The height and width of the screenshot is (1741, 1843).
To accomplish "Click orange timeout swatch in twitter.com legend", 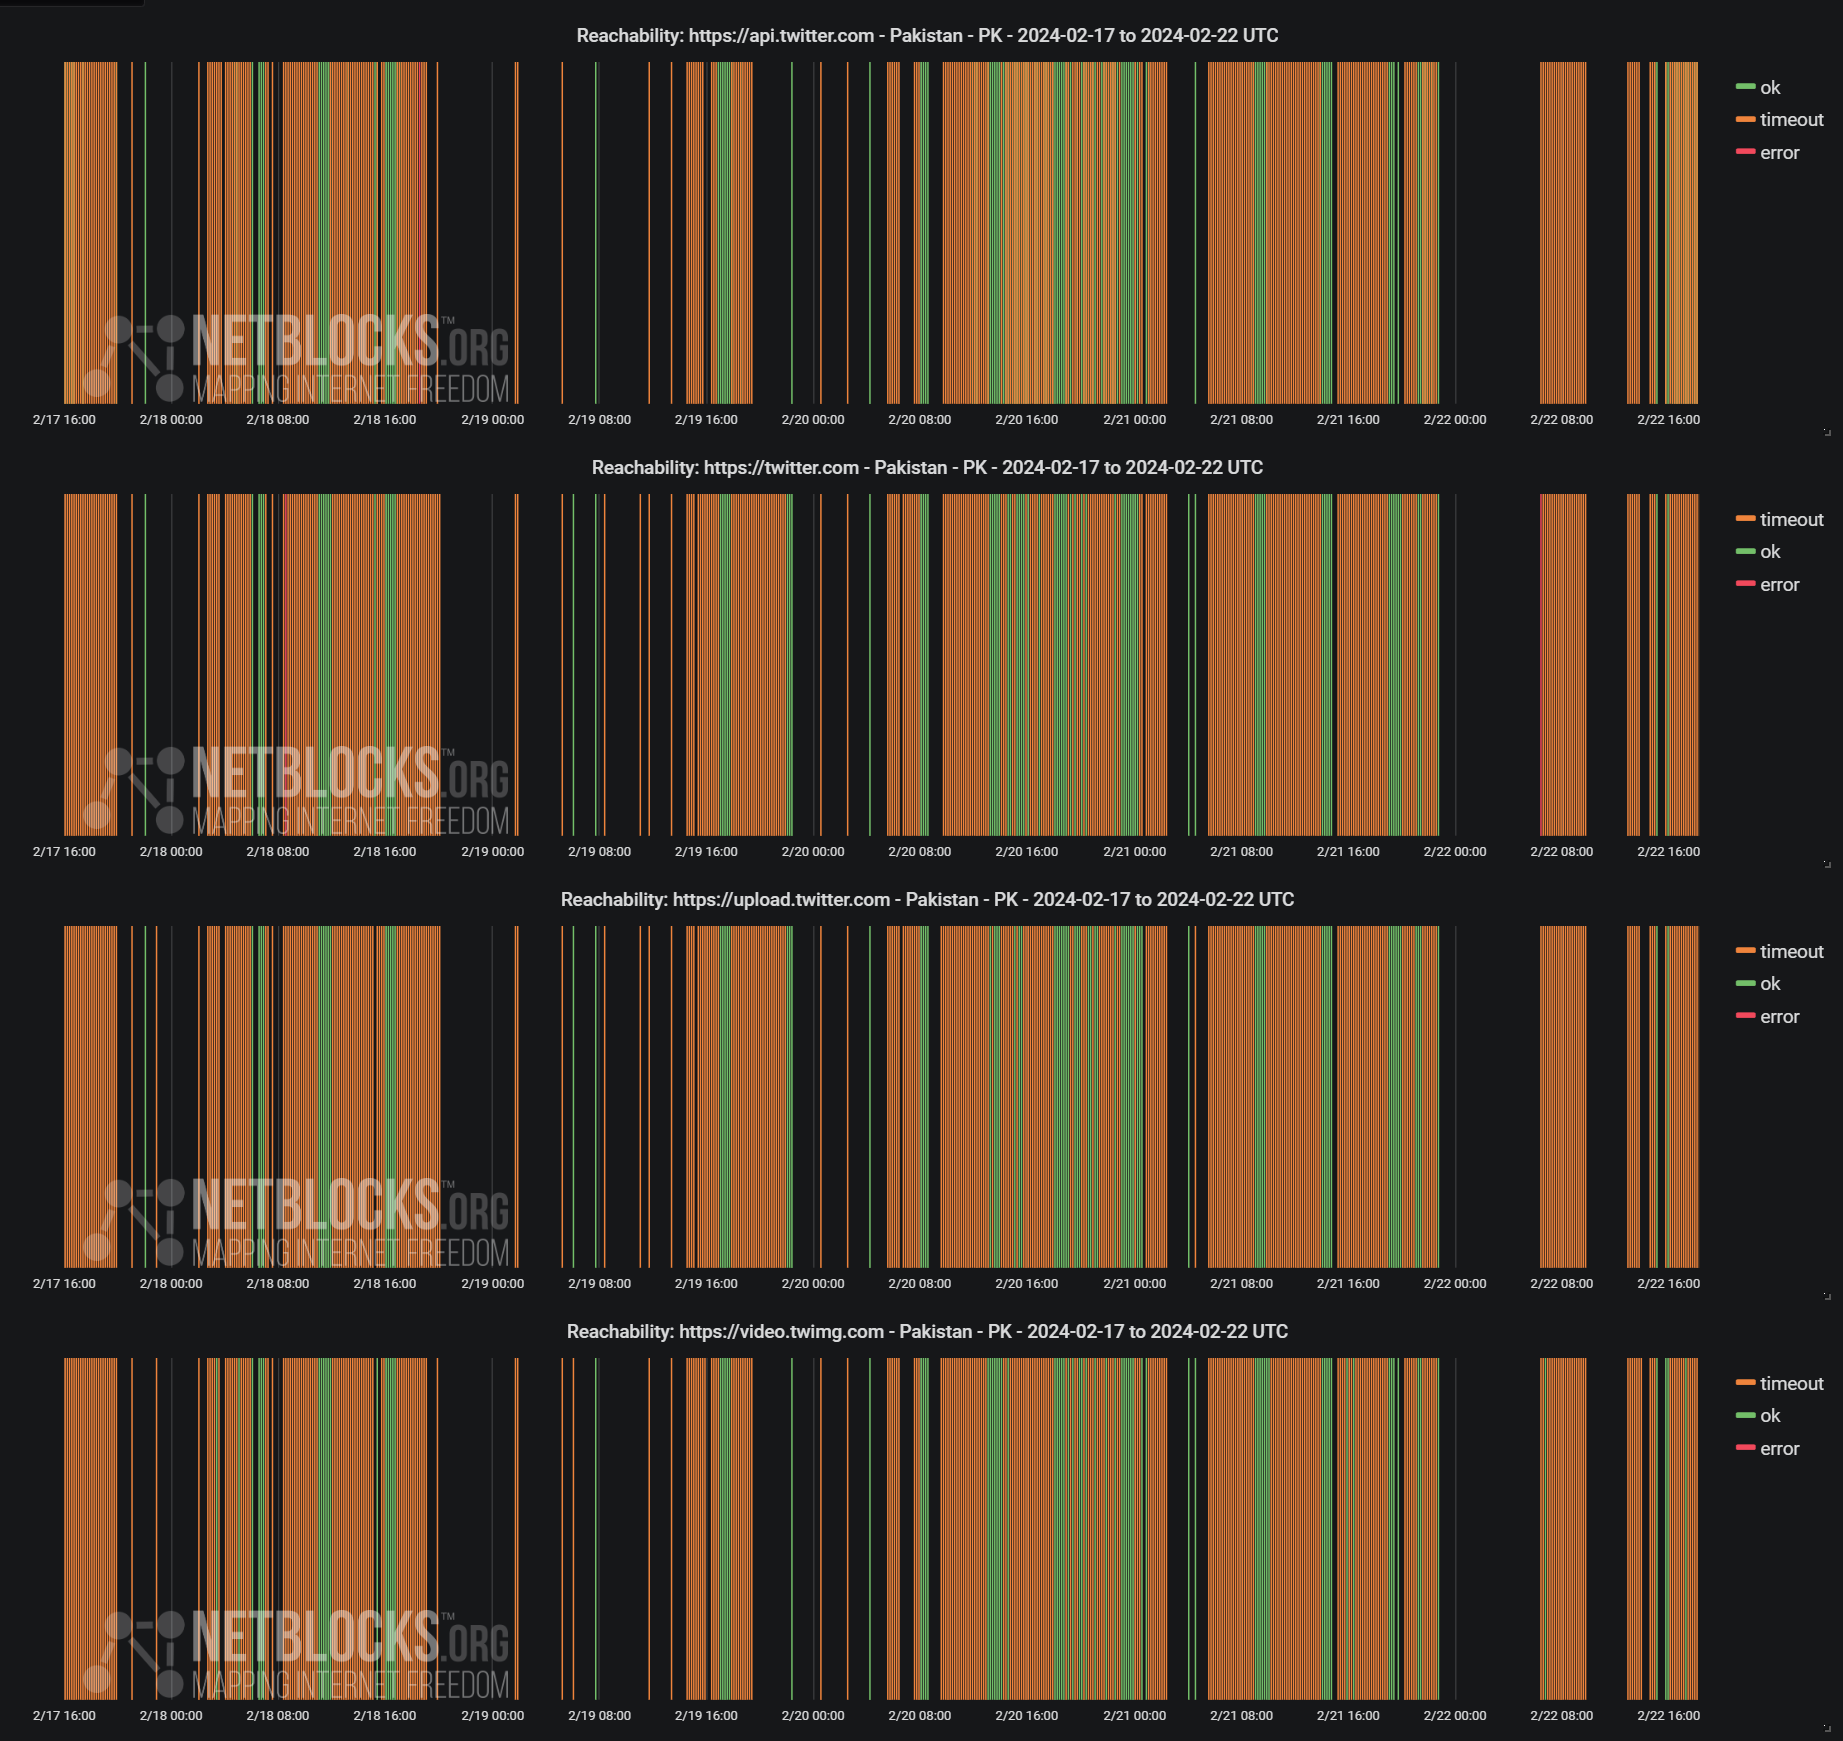I will tap(1745, 519).
